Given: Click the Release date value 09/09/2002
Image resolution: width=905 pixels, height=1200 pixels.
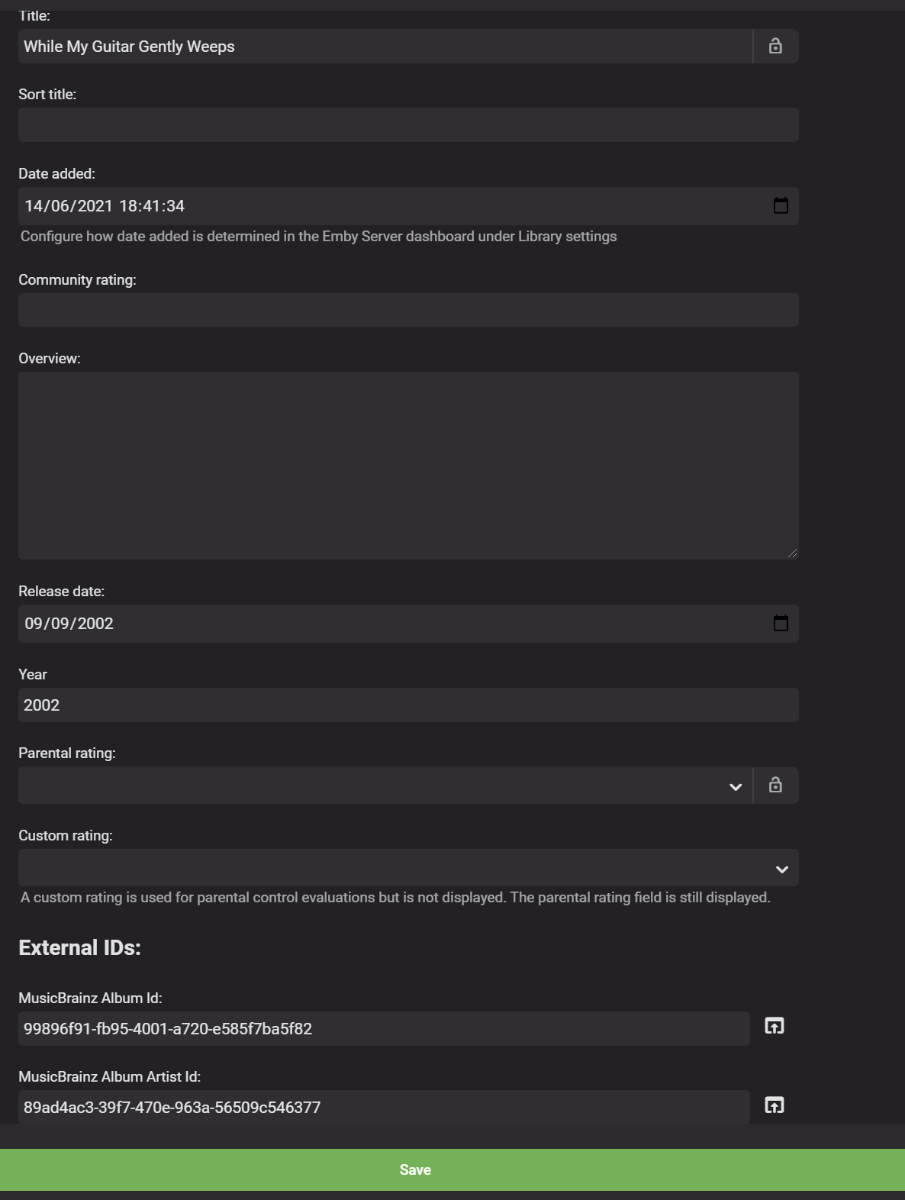Looking at the screenshot, I should (x=70, y=623).
